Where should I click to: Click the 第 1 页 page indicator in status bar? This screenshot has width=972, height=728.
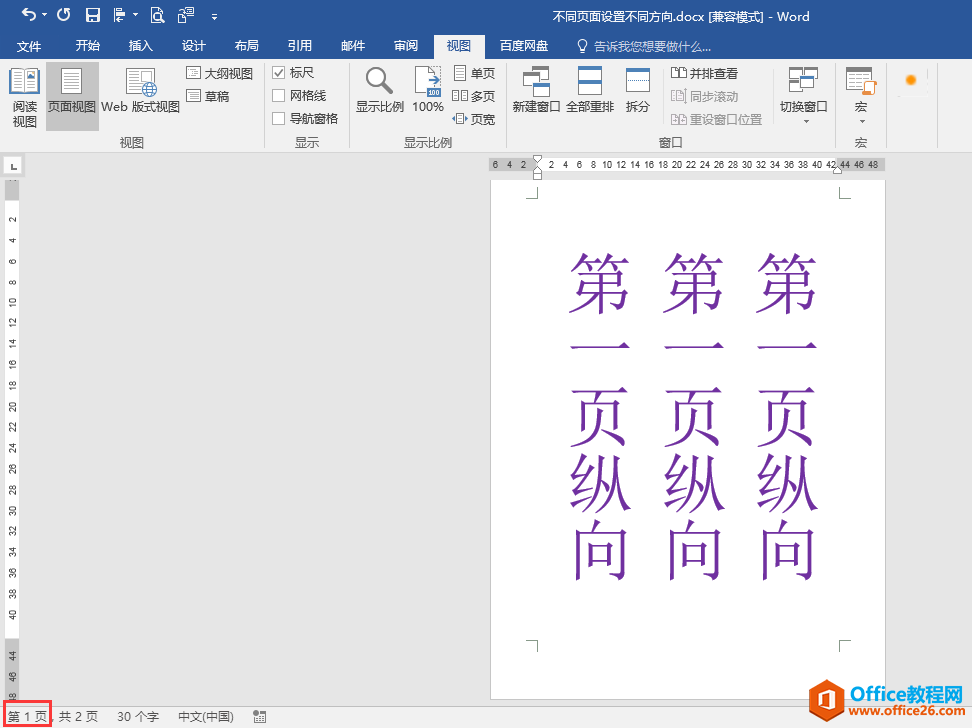[x=27, y=716]
